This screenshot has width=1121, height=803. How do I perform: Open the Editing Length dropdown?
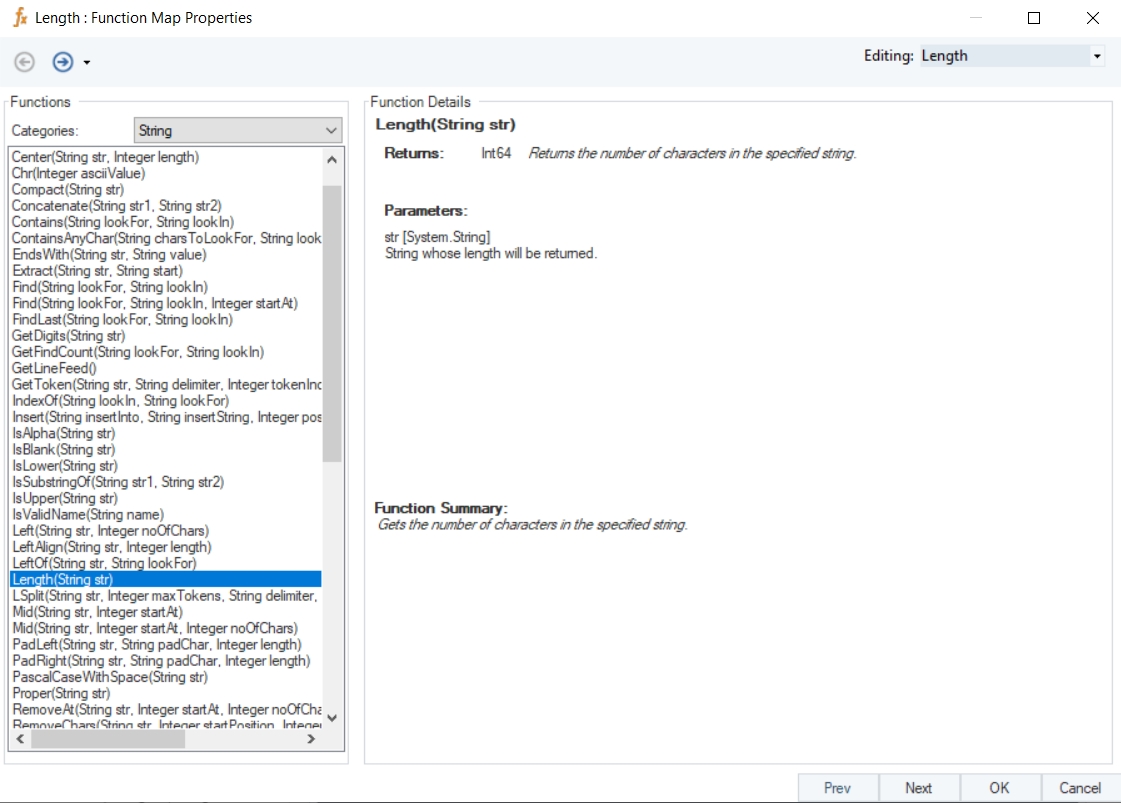pos(1097,56)
